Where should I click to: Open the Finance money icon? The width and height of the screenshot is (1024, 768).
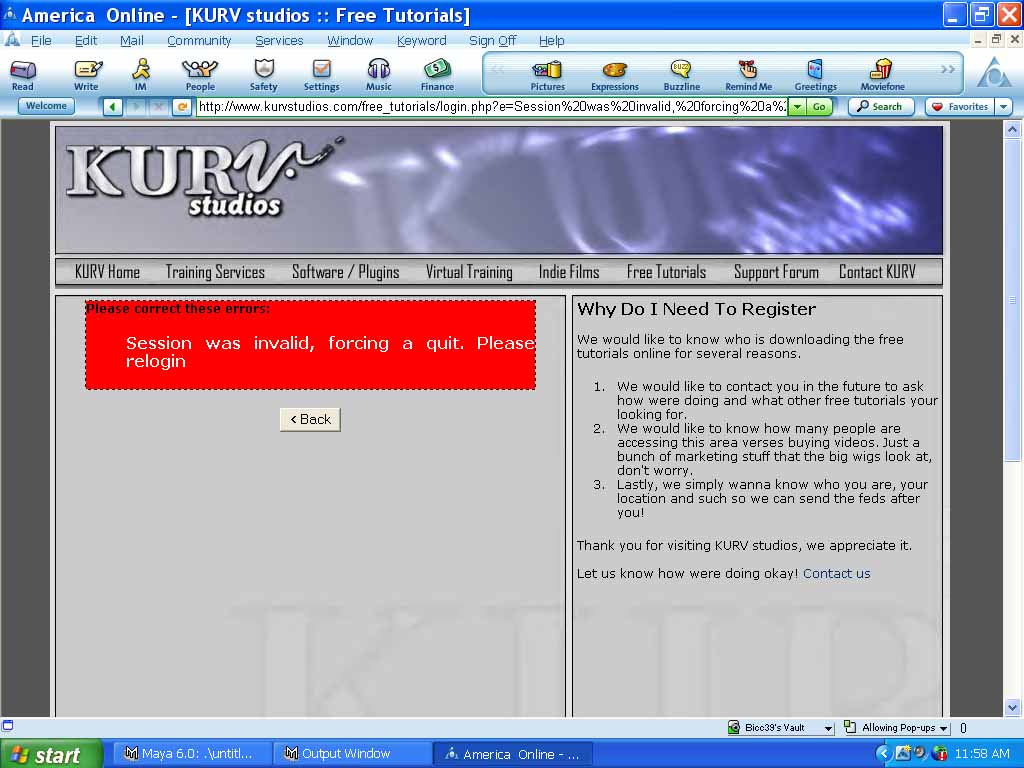pos(437,73)
